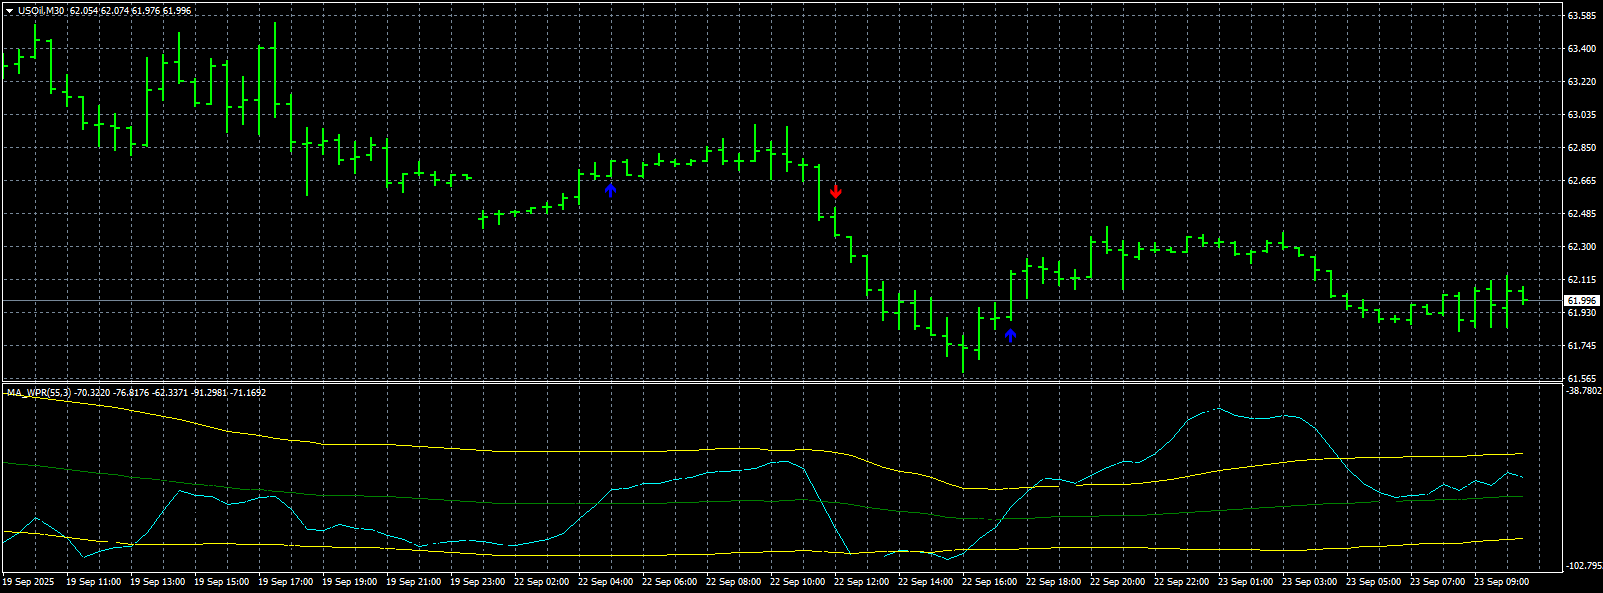This screenshot has height=593, width=1603.
Task: Click the 23 Sep 03:00 time label
Action: tap(1309, 581)
